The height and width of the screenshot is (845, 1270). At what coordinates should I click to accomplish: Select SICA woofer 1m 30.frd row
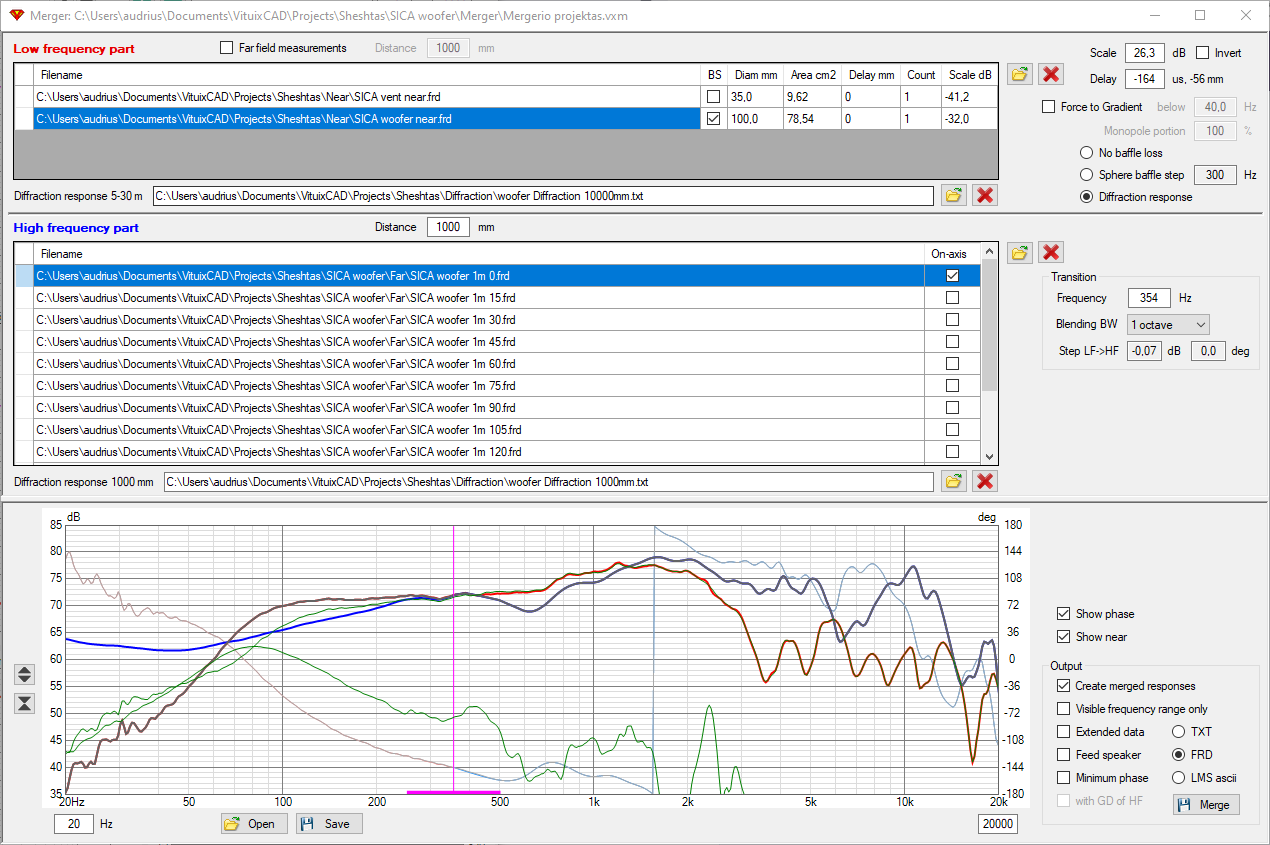click(x=477, y=320)
